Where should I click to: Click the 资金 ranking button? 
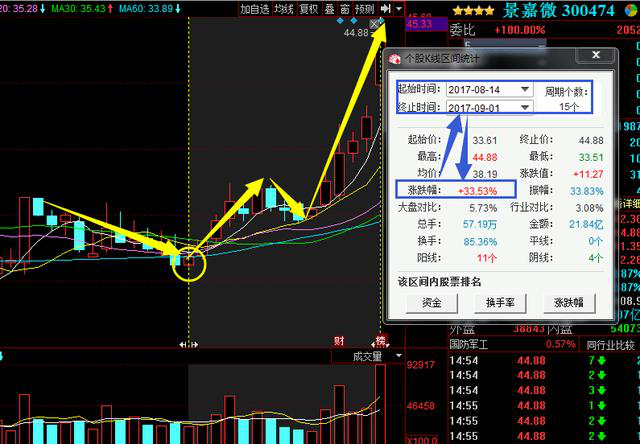pyautogui.click(x=433, y=301)
